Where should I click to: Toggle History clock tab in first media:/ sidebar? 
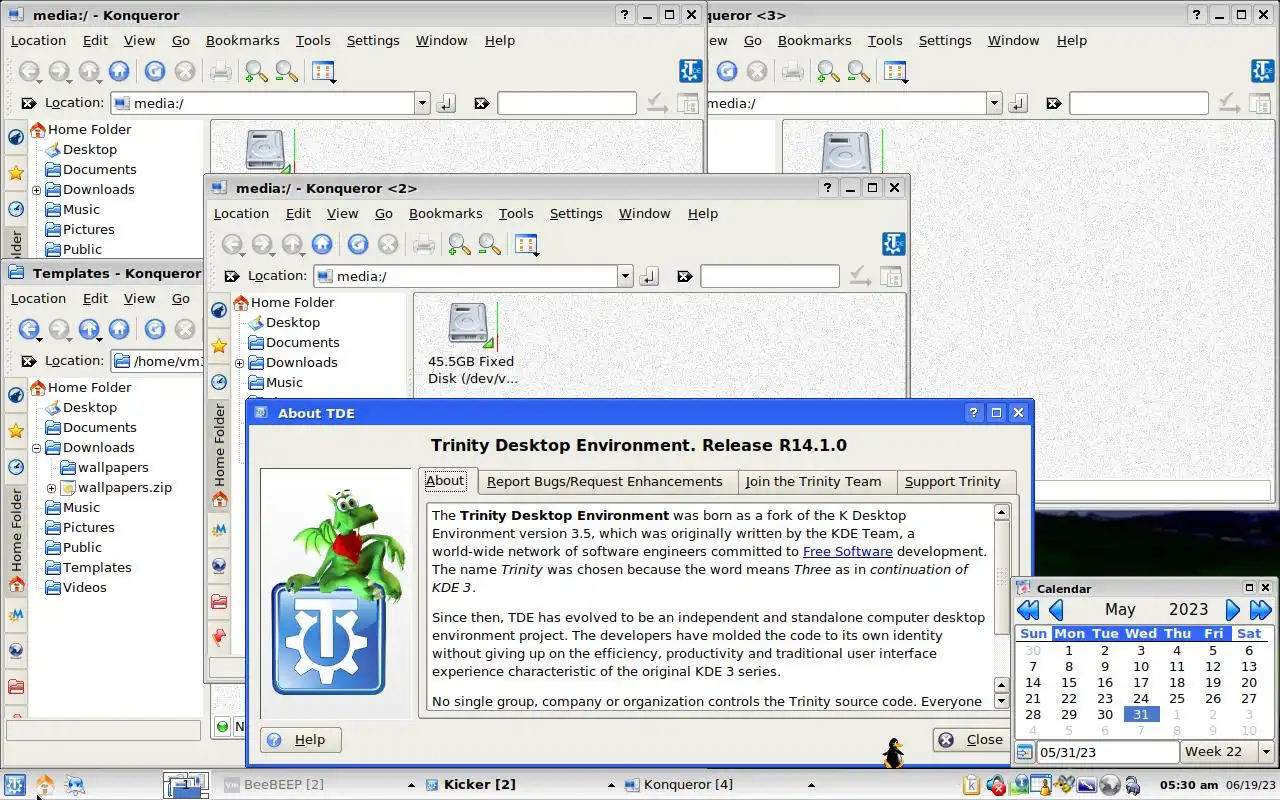coord(16,209)
